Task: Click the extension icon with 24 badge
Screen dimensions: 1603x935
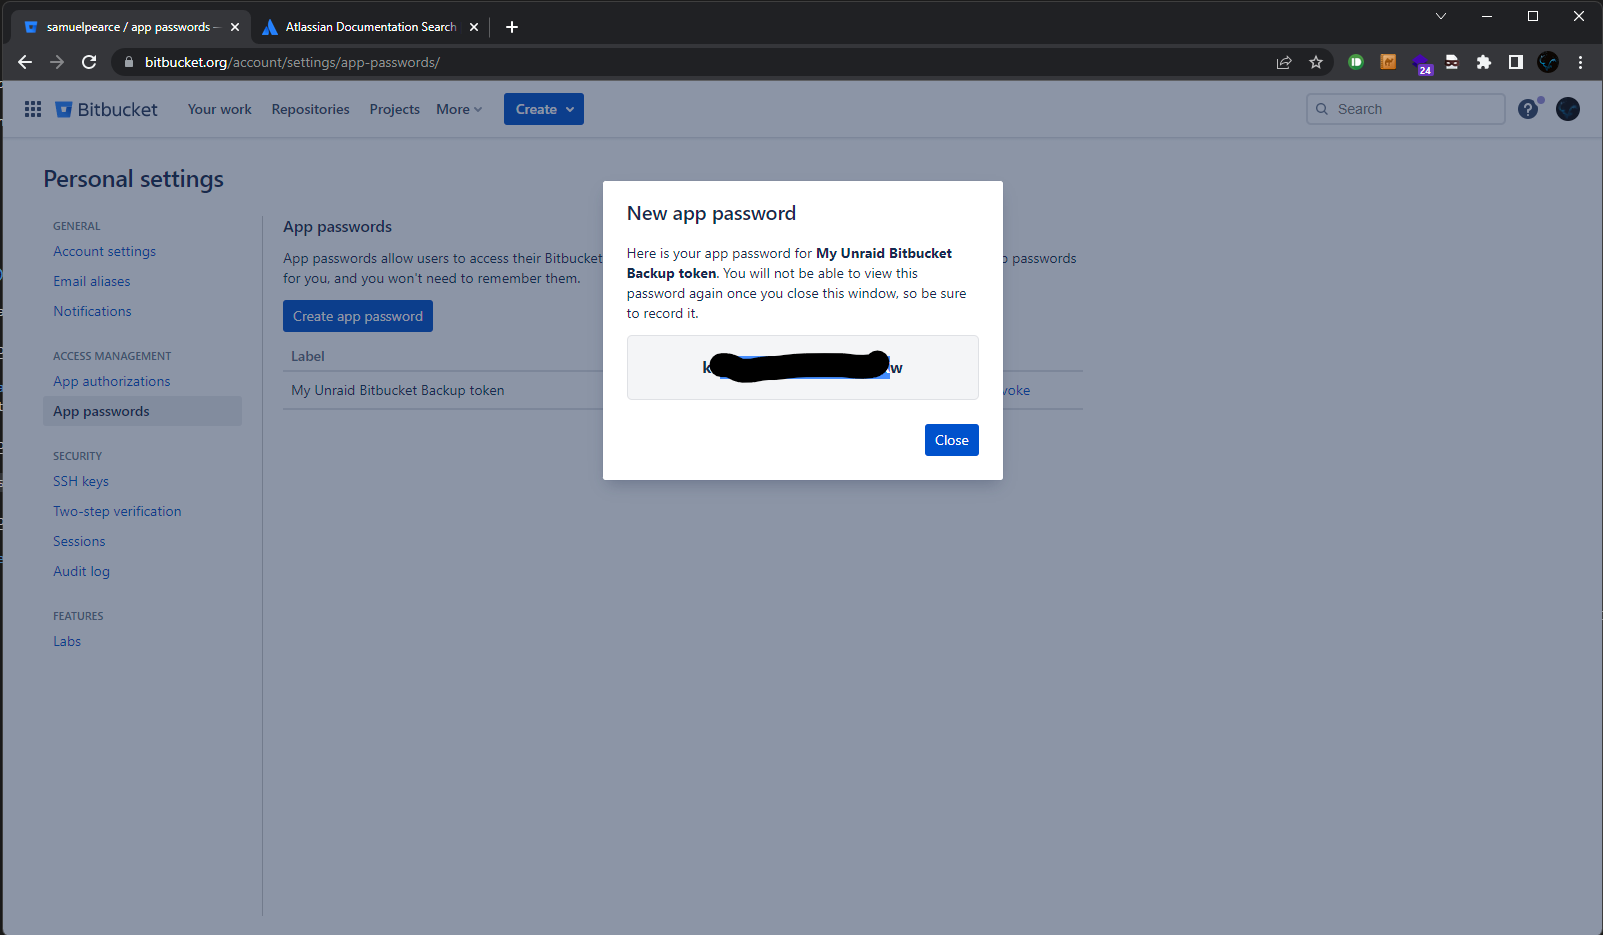Action: click(1421, 64)
